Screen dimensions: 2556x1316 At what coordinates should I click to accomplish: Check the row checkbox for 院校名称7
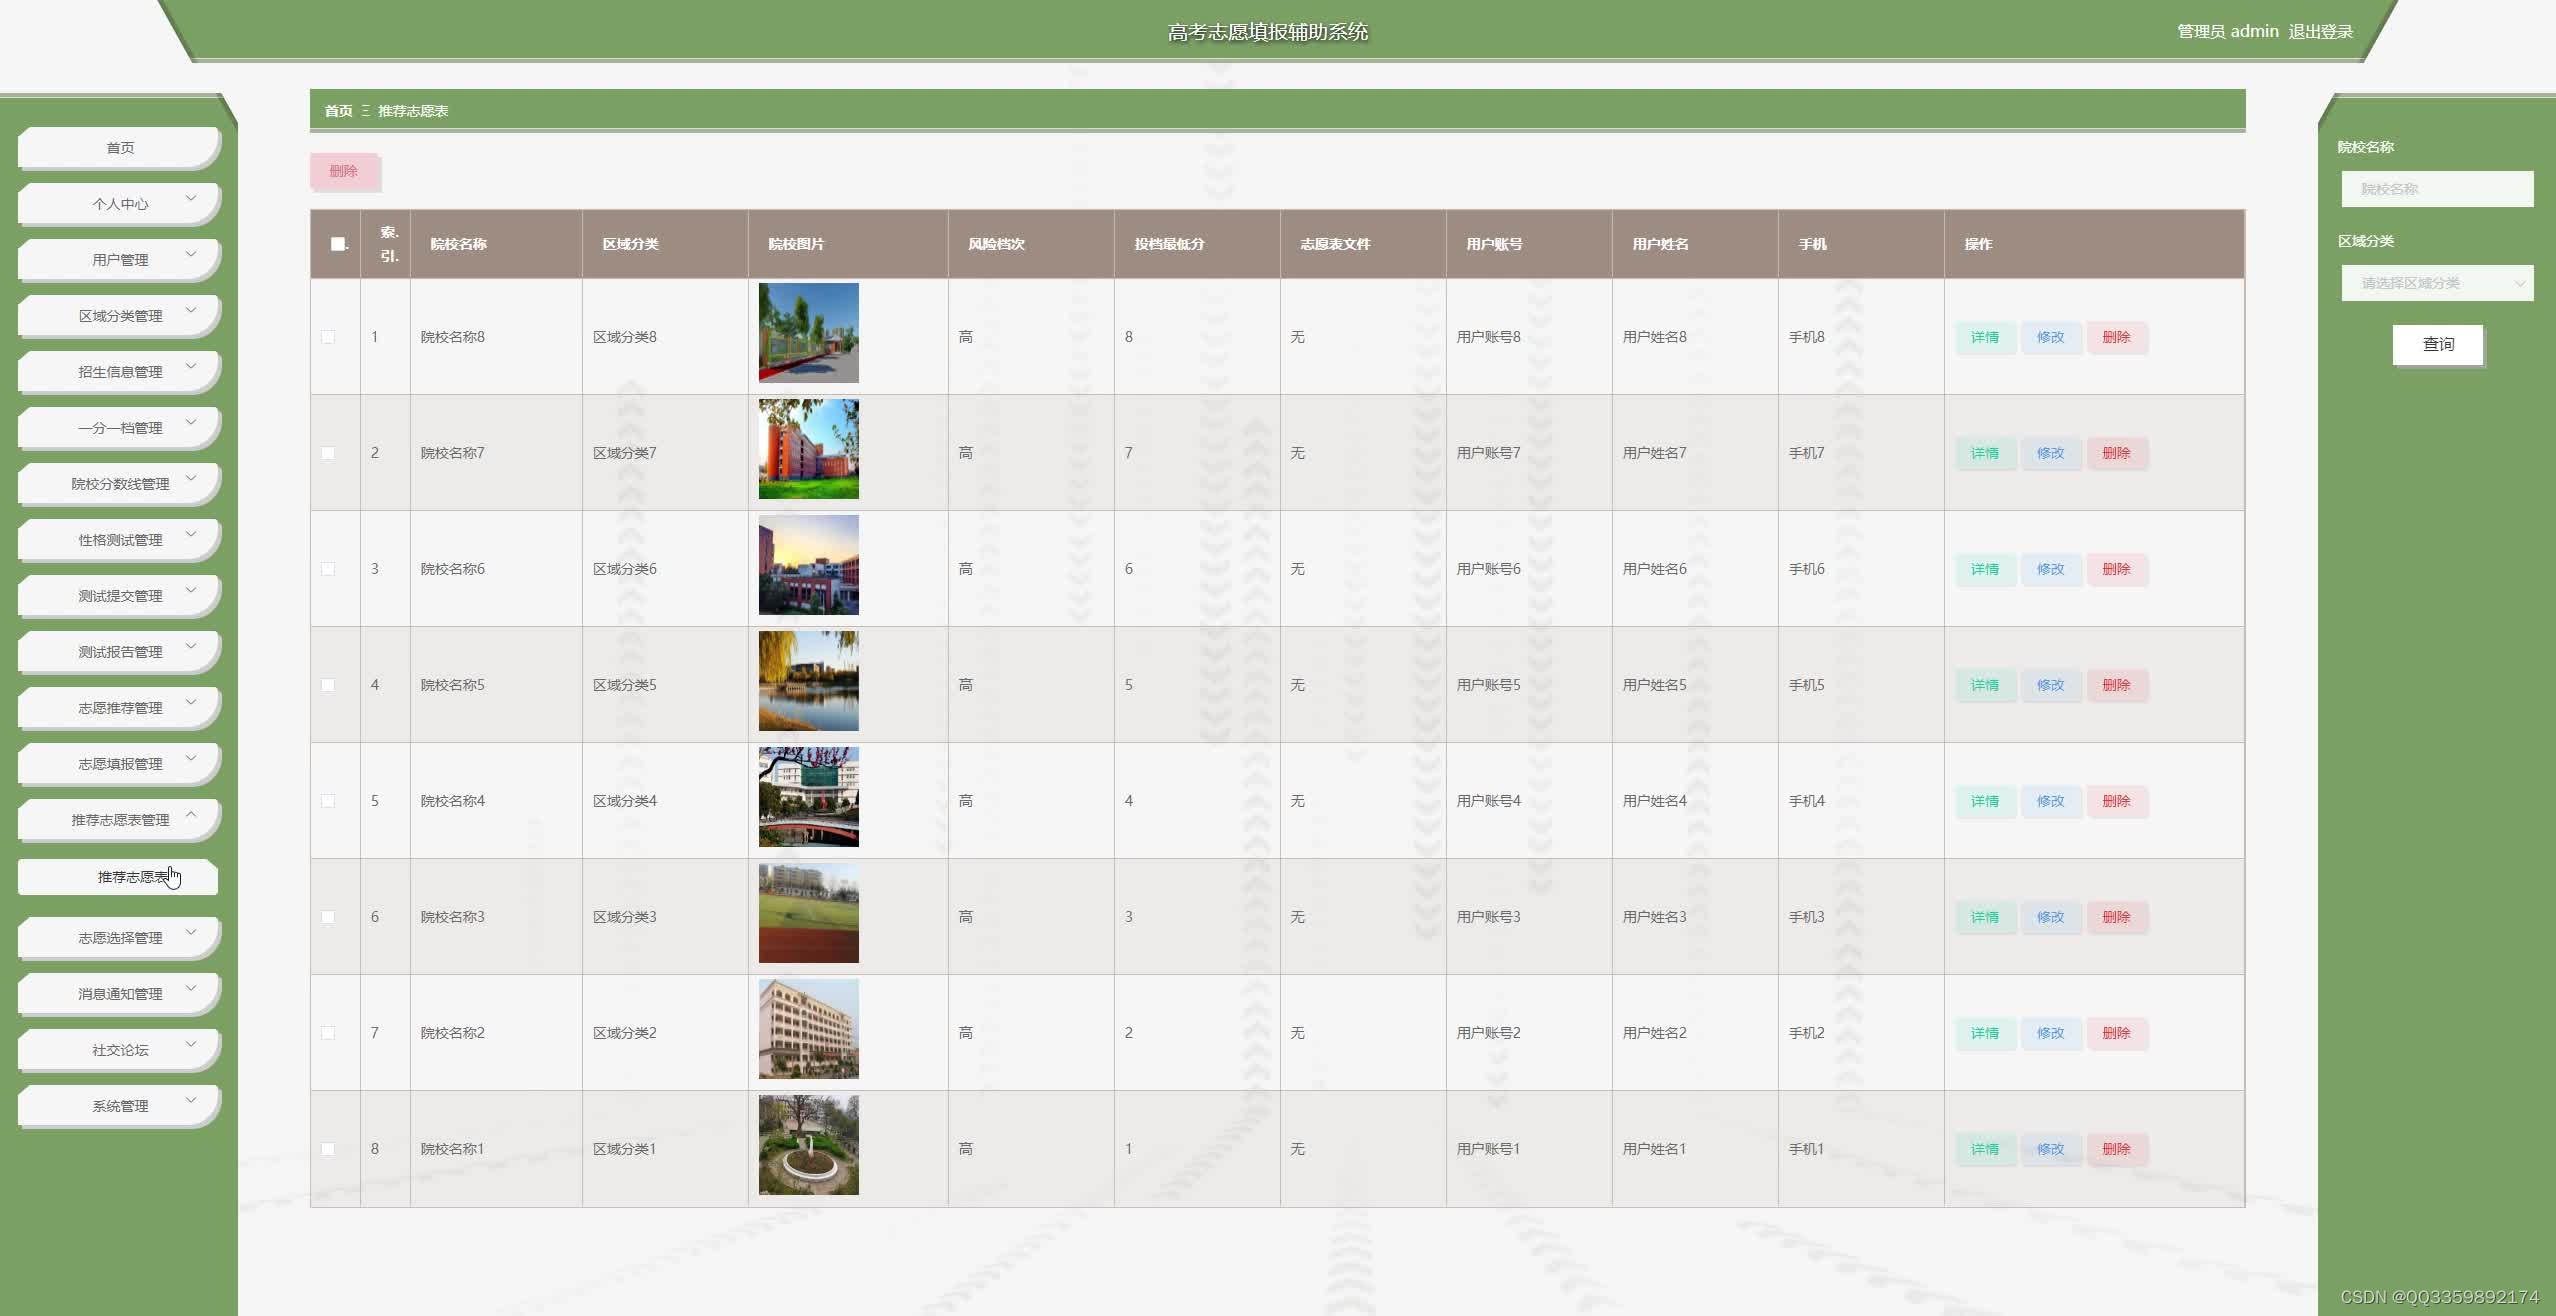(x=328, y=453)
